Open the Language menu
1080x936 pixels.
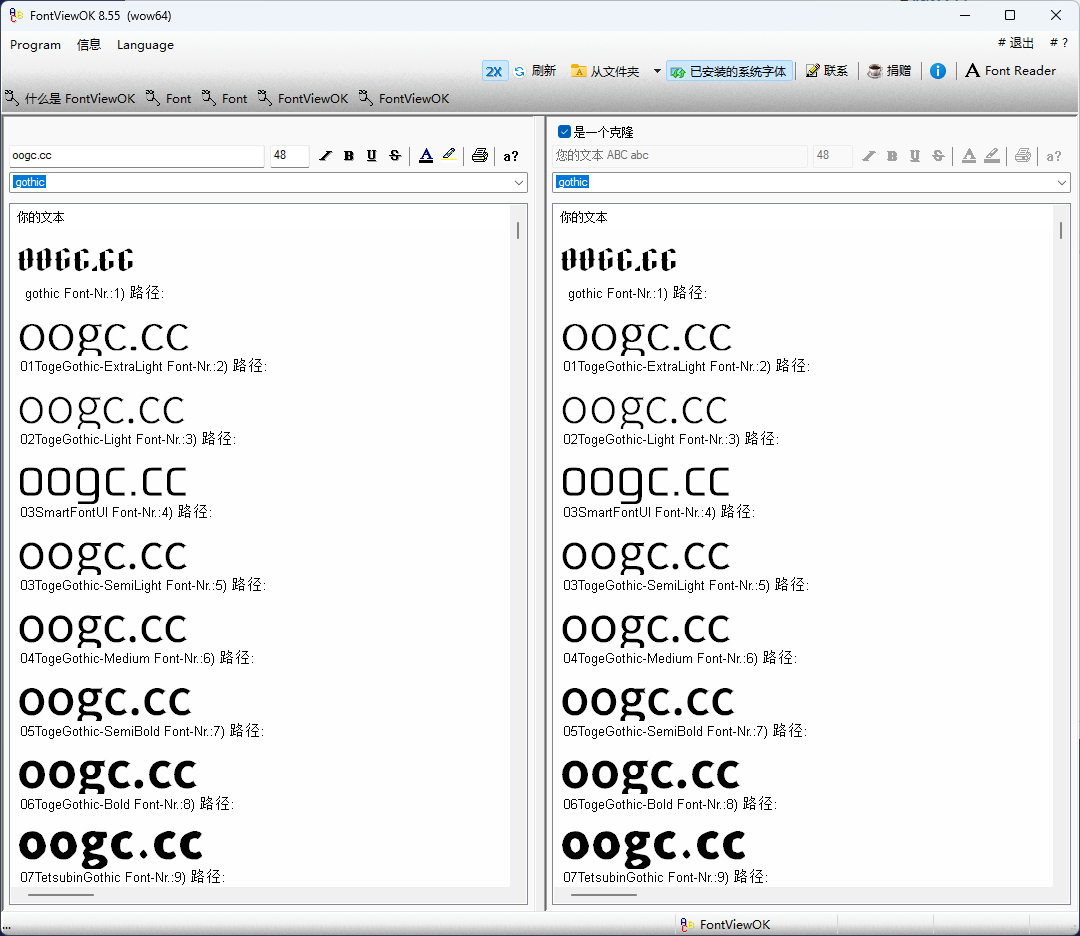click(145, 45)
